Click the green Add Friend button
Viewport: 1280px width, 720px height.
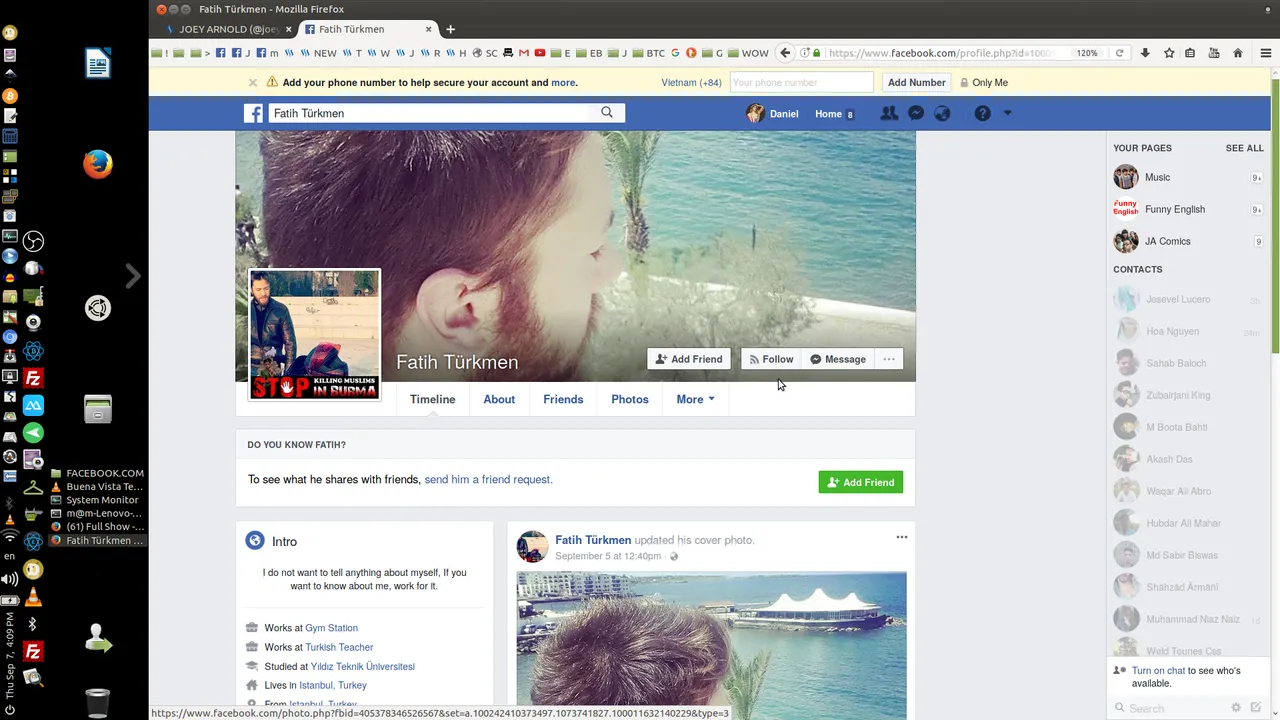861,482
